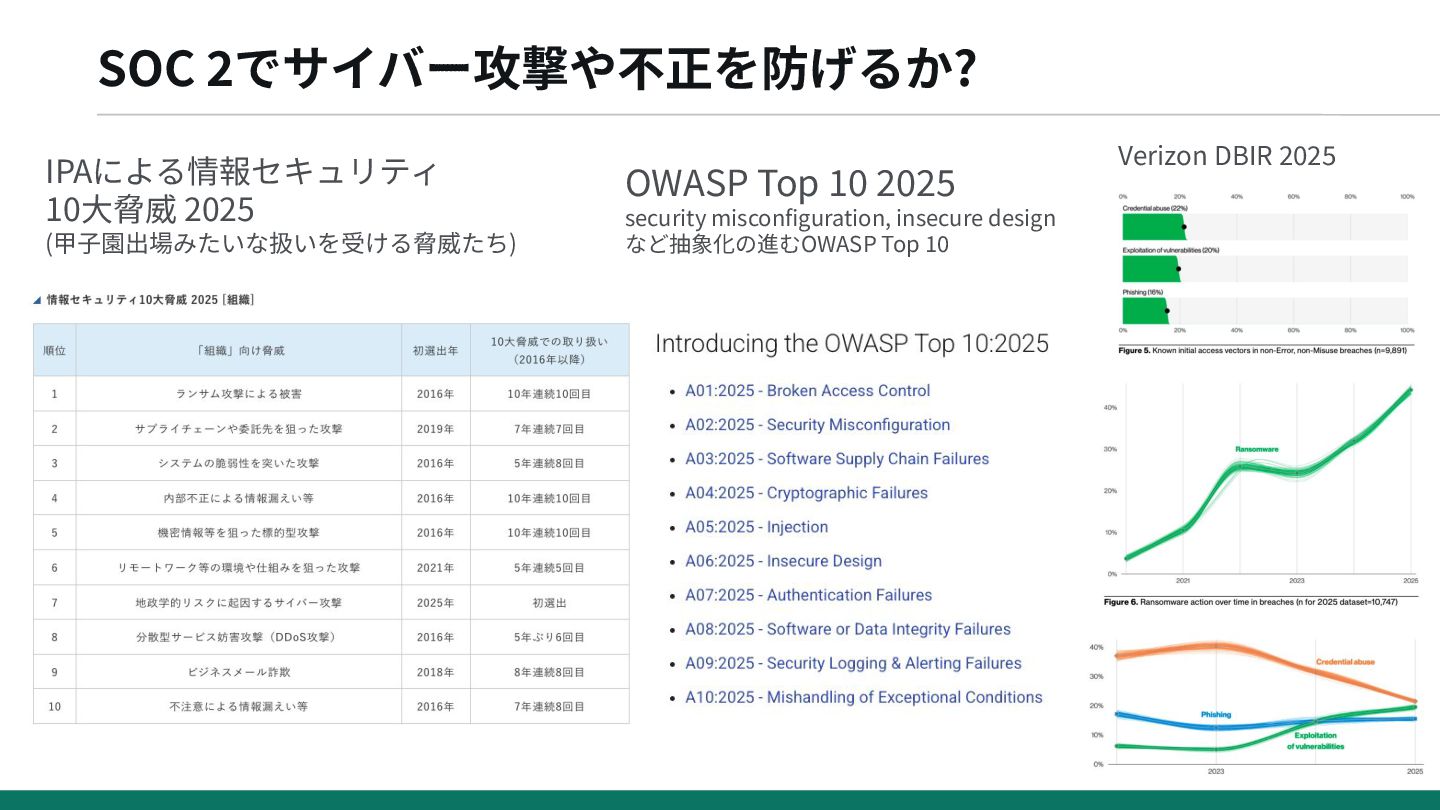
Task: Select the 機密情報等を狙った標的型攻撃 cell
Action: (x=239, y=532)
